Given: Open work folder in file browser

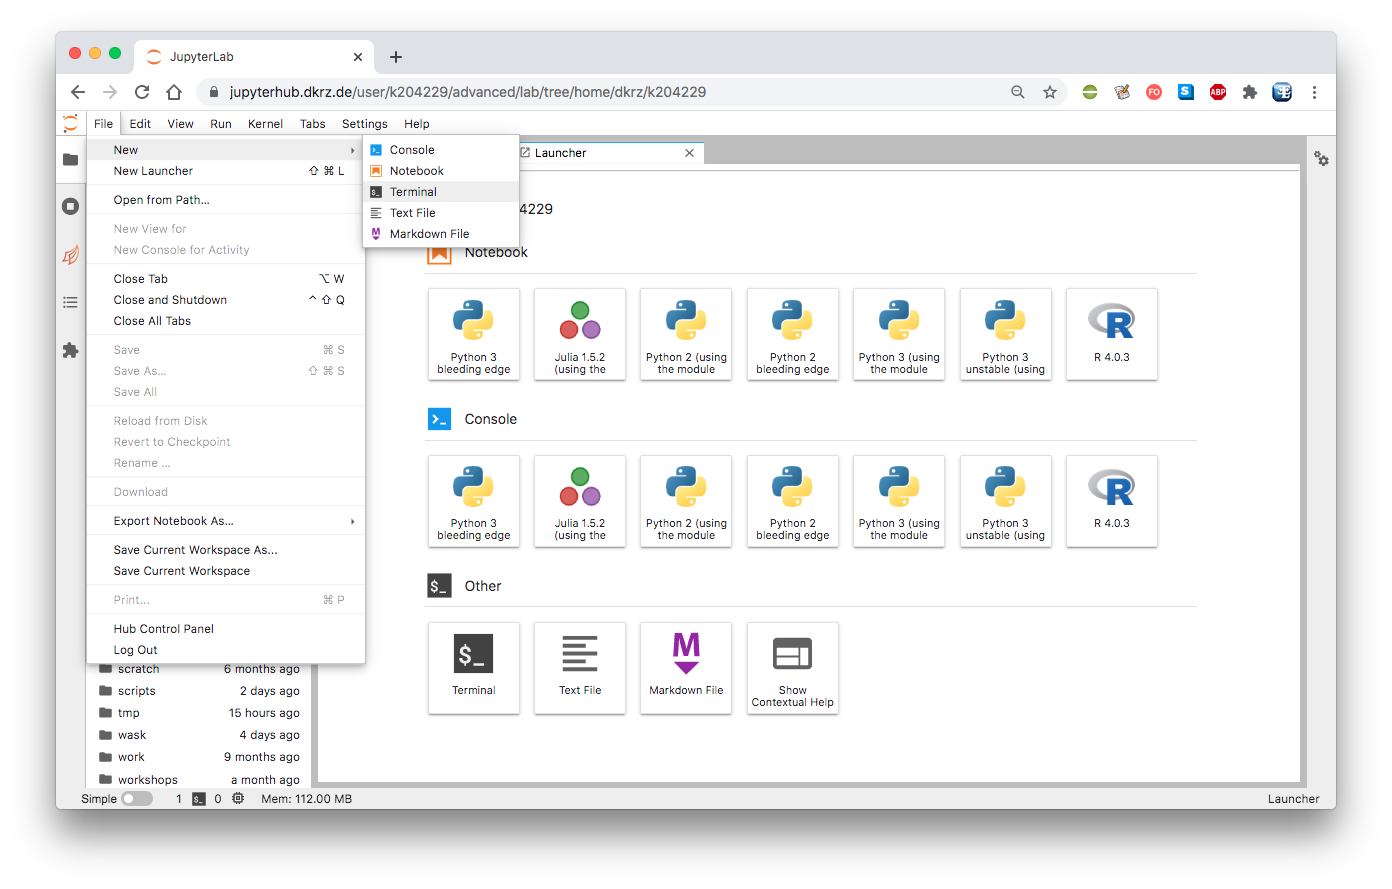Looking at the screenshot, I should pyautogui.click(x=198, y=757).
